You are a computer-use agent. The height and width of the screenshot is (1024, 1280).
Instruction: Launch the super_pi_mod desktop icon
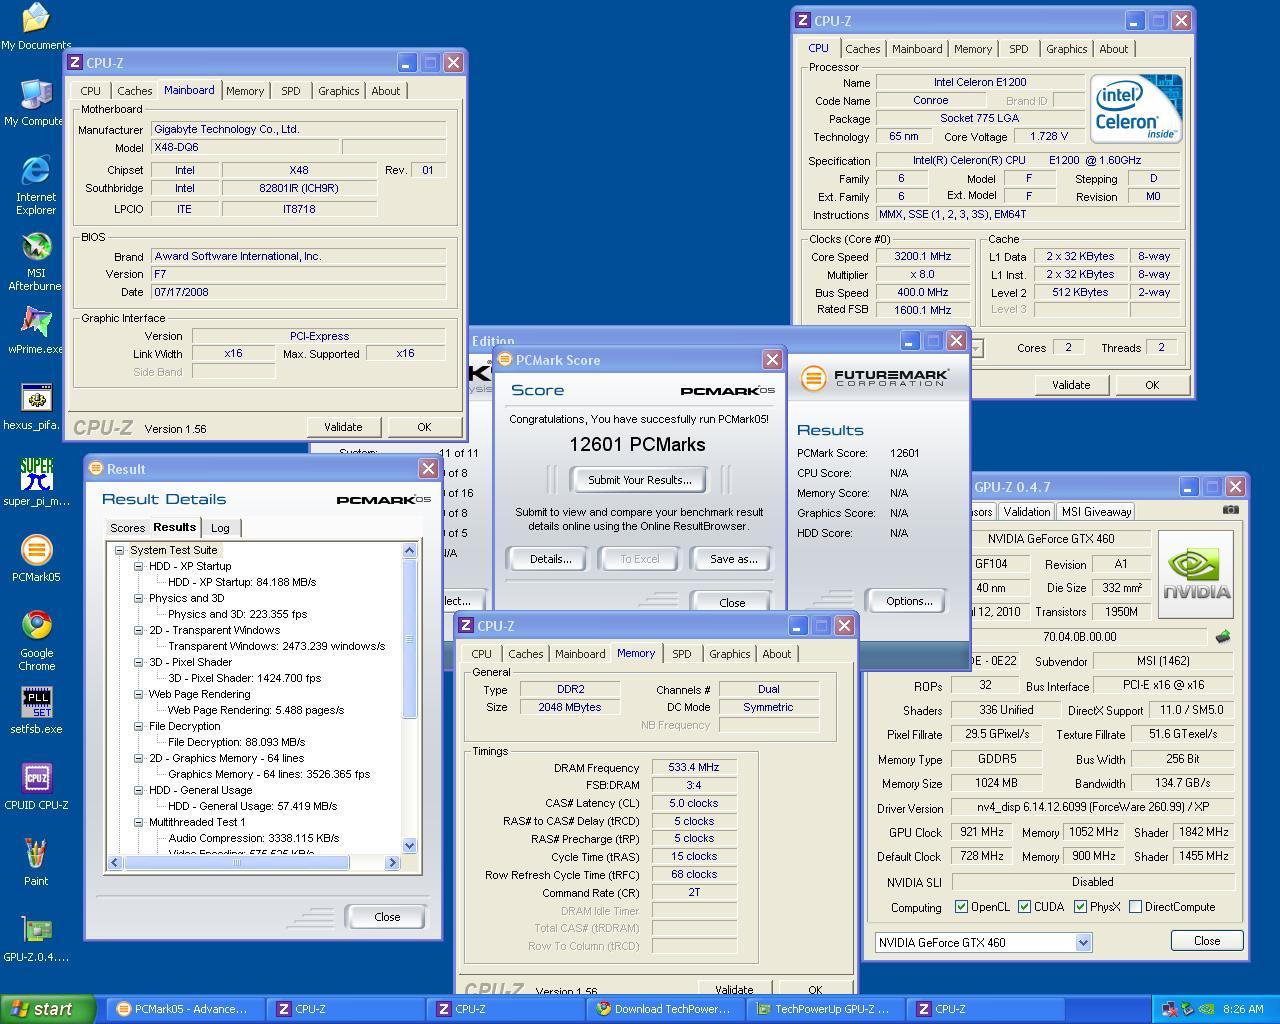tap(36, 483)
